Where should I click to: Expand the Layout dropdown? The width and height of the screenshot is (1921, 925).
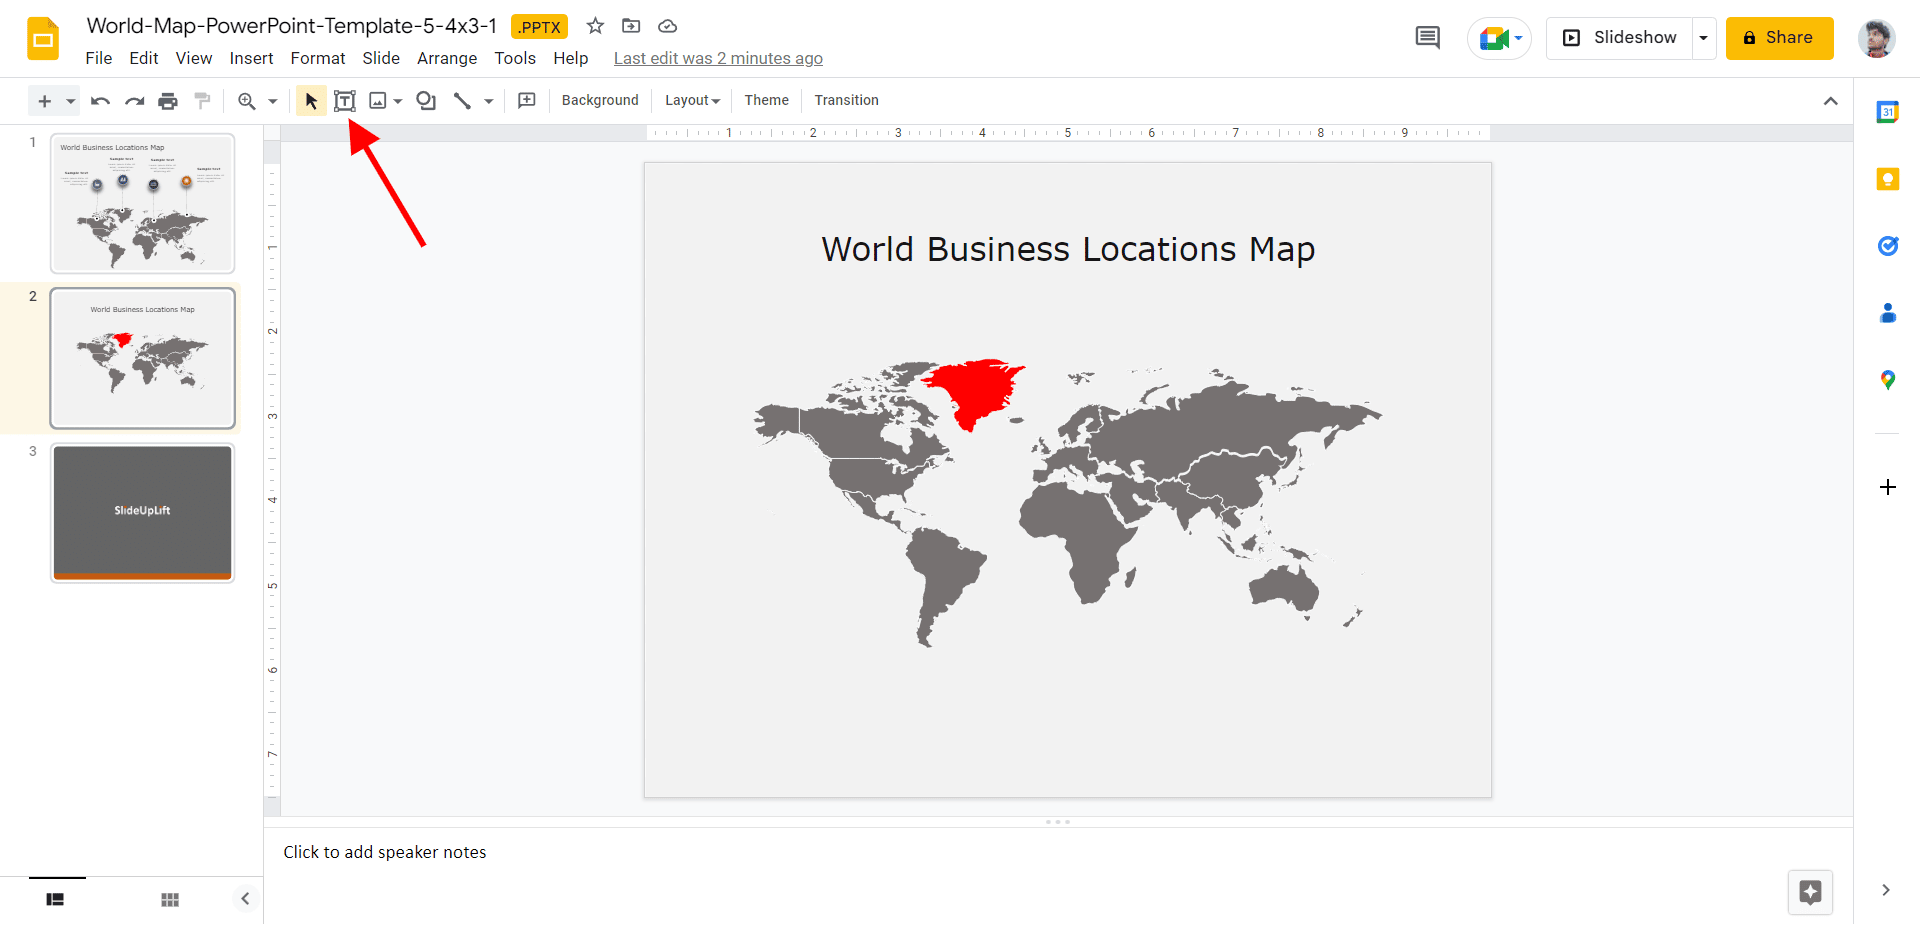point(692,101)
